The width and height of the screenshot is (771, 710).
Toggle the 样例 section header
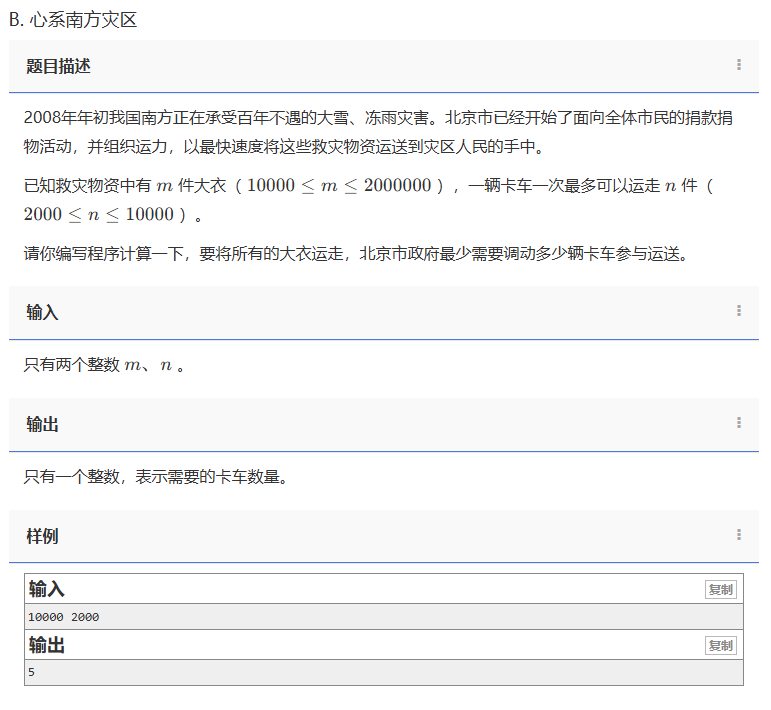(42, 536)
